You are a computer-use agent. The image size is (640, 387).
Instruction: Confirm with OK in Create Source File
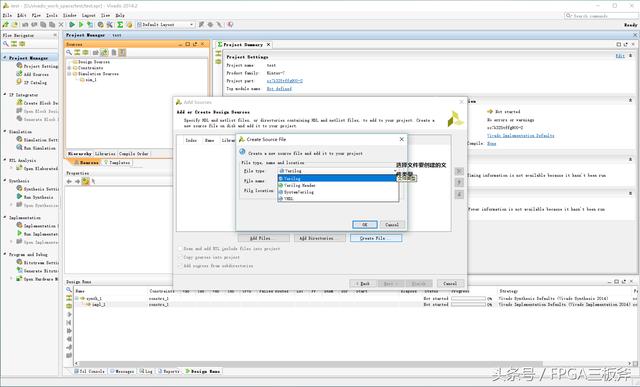pos(364,225)
